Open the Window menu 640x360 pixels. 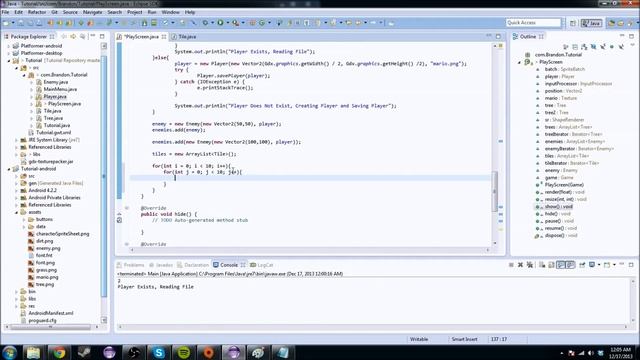pos(170,12)
